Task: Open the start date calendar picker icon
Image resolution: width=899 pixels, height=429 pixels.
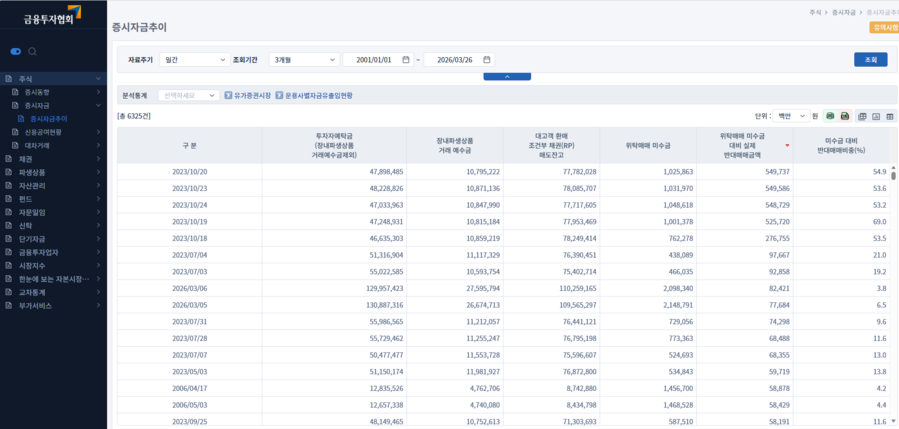Action: [406, 60]
